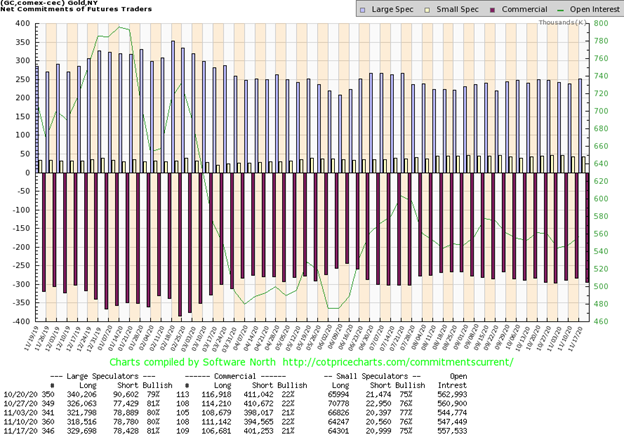Screen dimensions: 624x435
Task: Click the 11/10/20 row date in the table
Action: (x=20, y=422)
